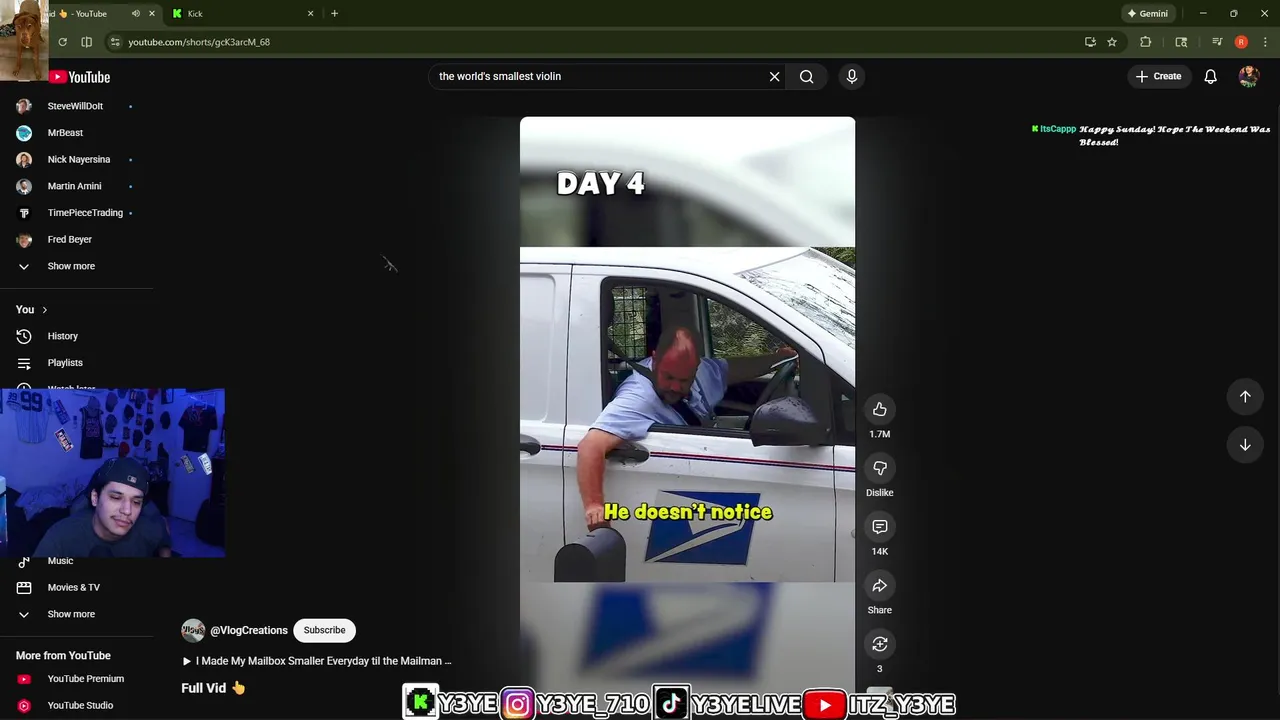Close the YouTube tab

click(152, 13)
